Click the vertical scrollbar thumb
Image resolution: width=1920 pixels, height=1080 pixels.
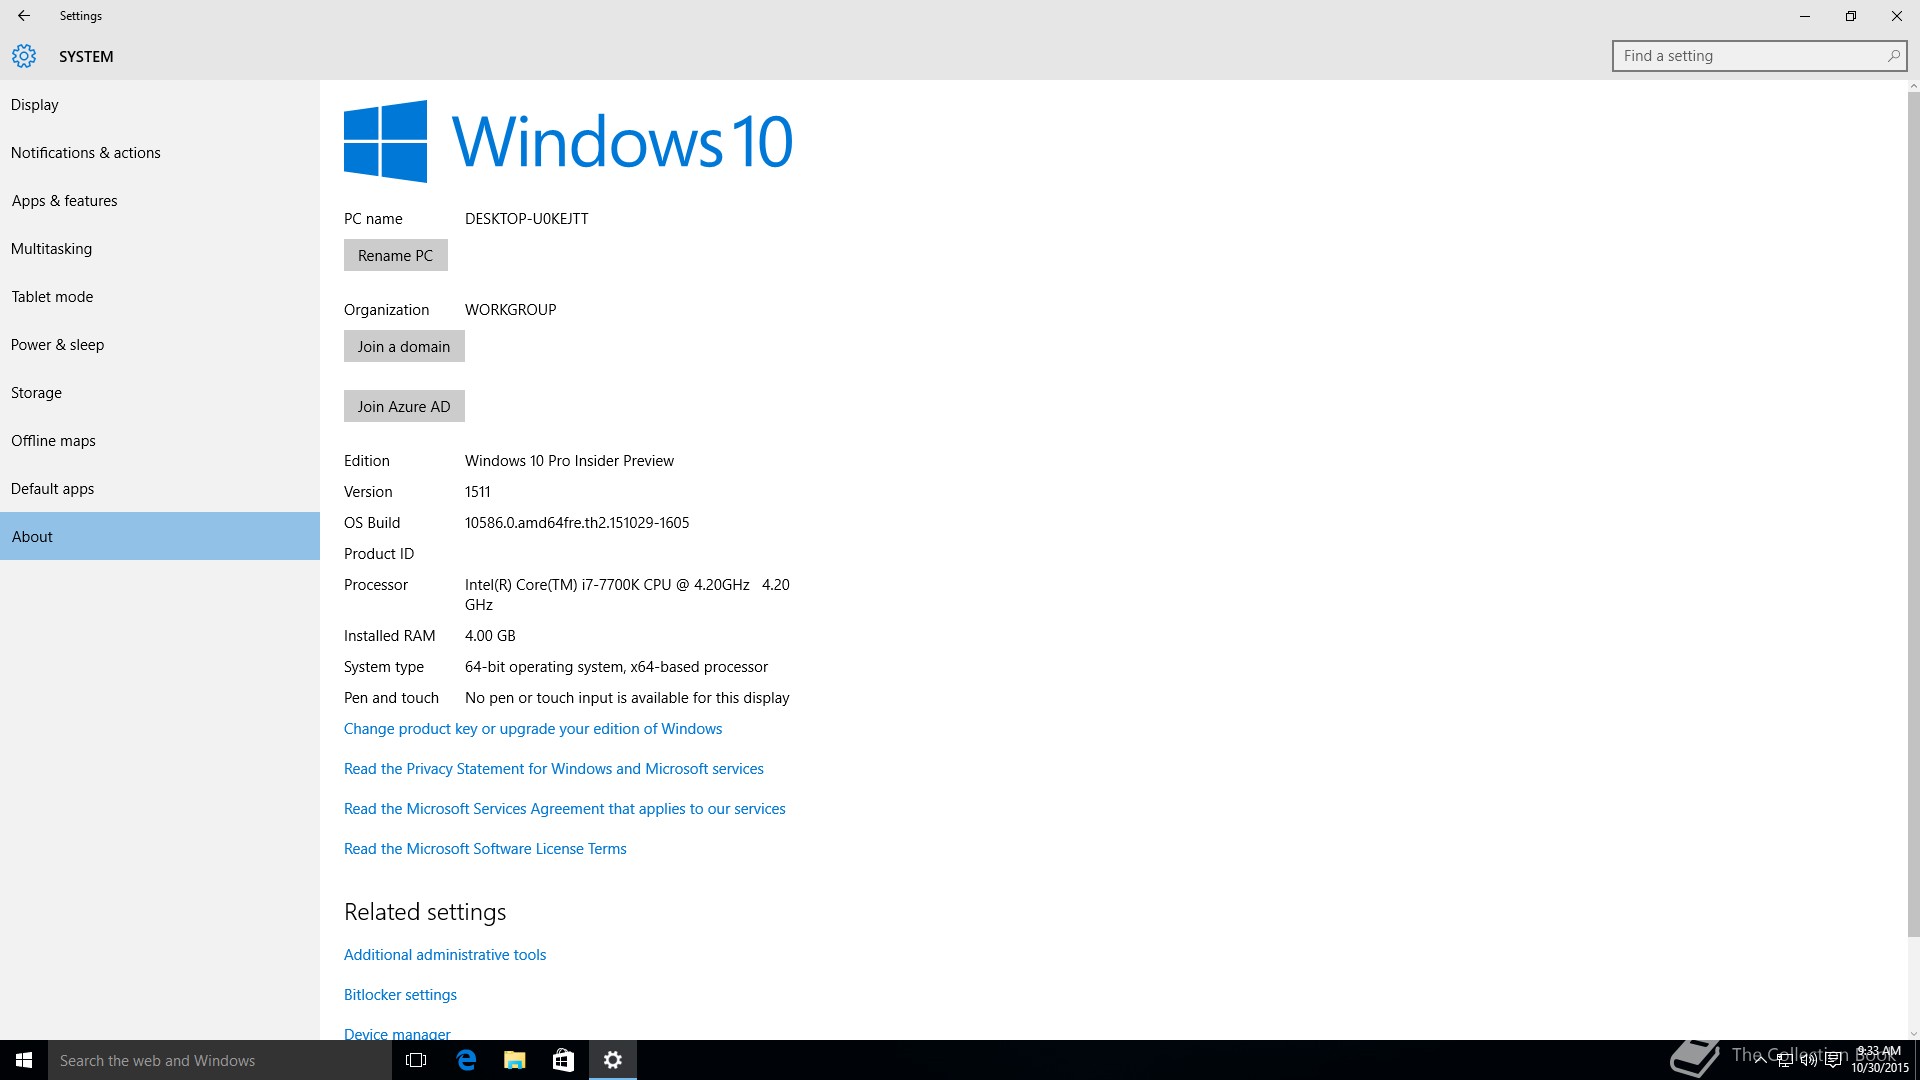pyautogui.click(x=1913, y=515)
